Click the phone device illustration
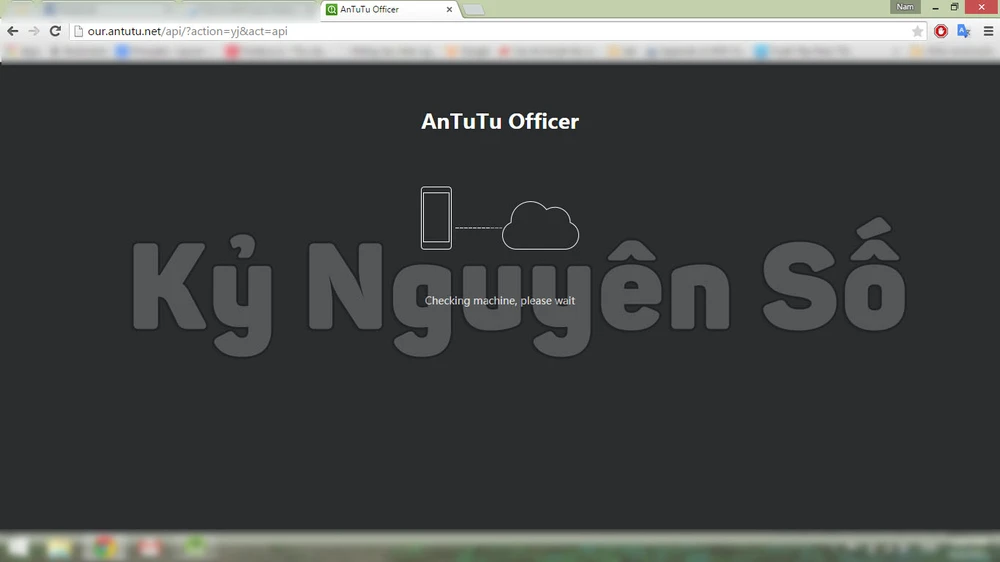 [x=436, y=218]
